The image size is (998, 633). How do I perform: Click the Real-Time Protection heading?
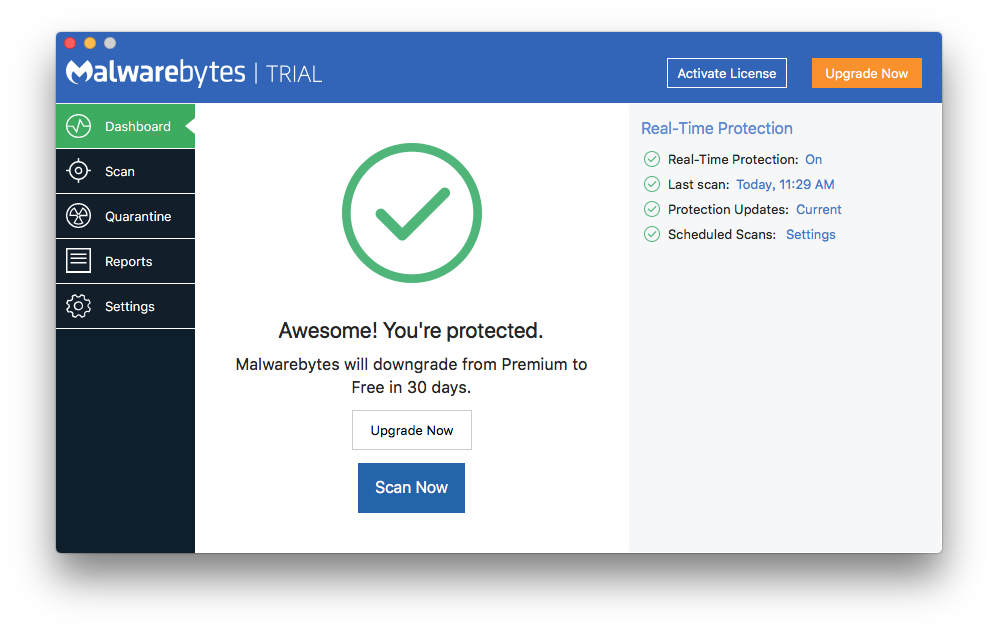717,129
